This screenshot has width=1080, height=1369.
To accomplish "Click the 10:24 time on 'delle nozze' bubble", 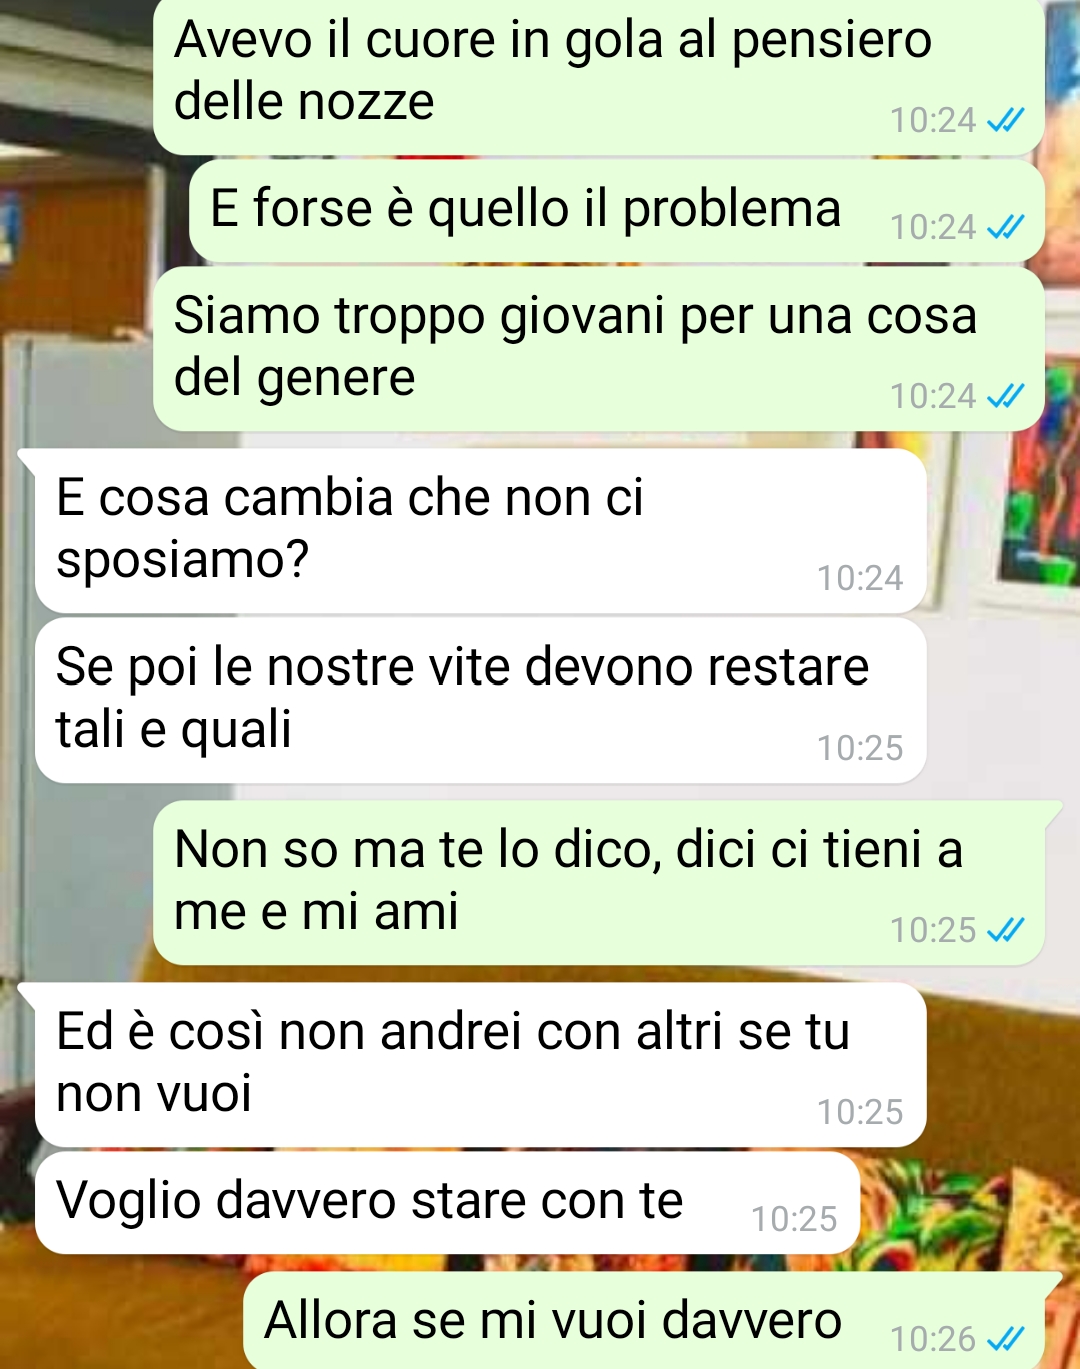I will click(x=933, y=121).
